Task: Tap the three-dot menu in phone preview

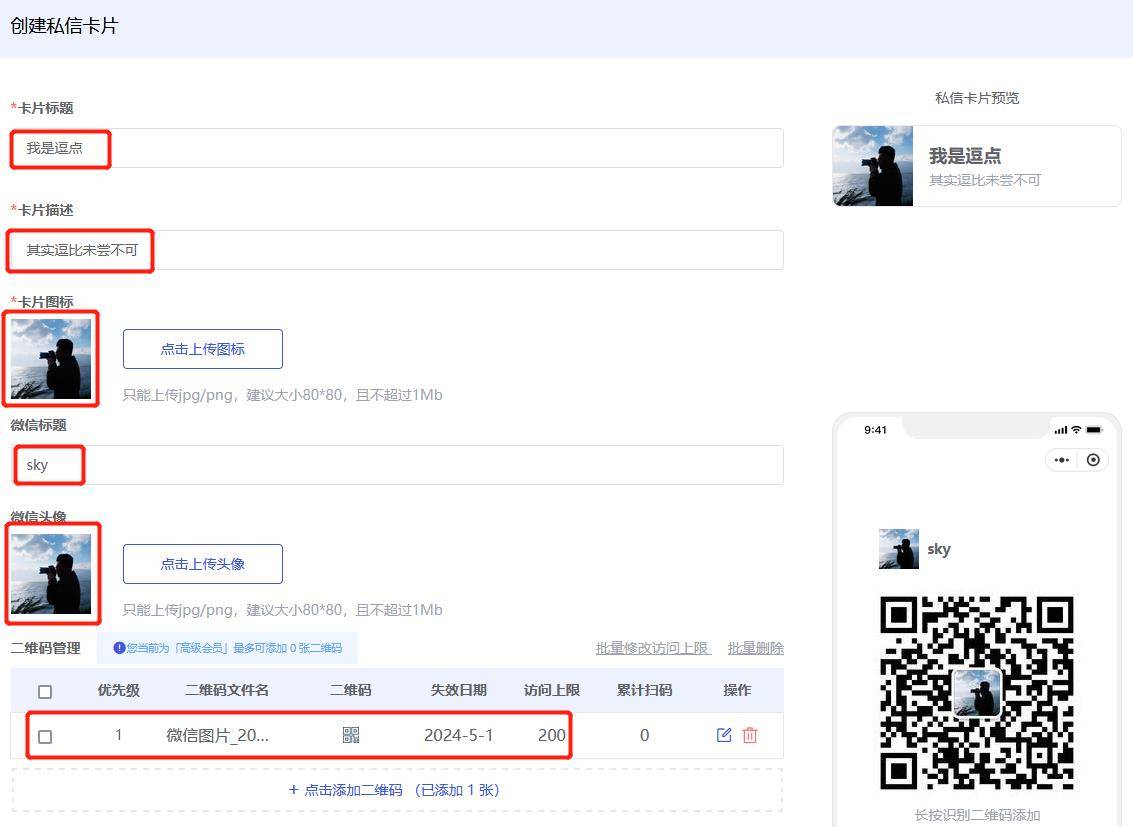Action: click(1061, 460)
